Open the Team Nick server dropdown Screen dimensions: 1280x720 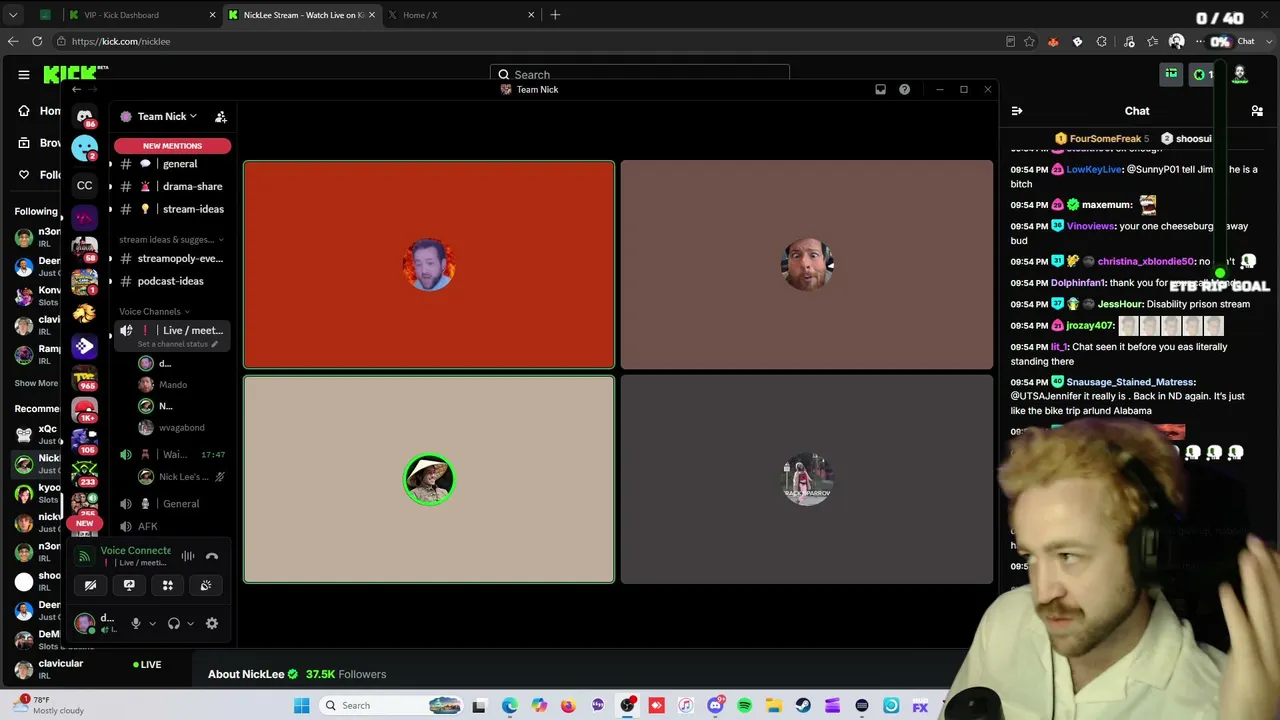166,117
